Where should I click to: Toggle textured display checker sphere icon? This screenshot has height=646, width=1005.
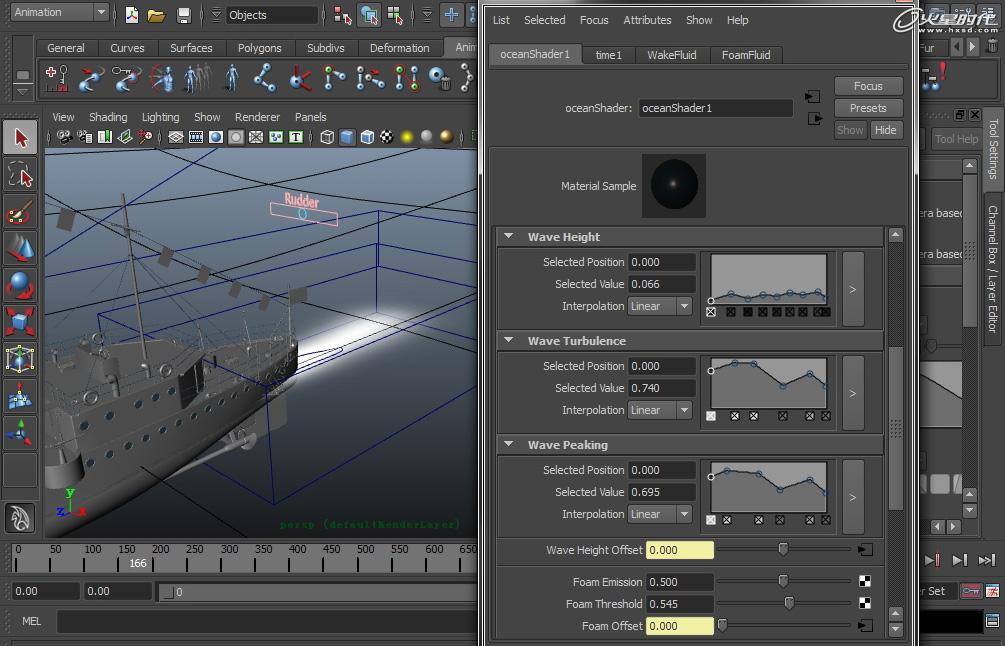coord(387,138)
